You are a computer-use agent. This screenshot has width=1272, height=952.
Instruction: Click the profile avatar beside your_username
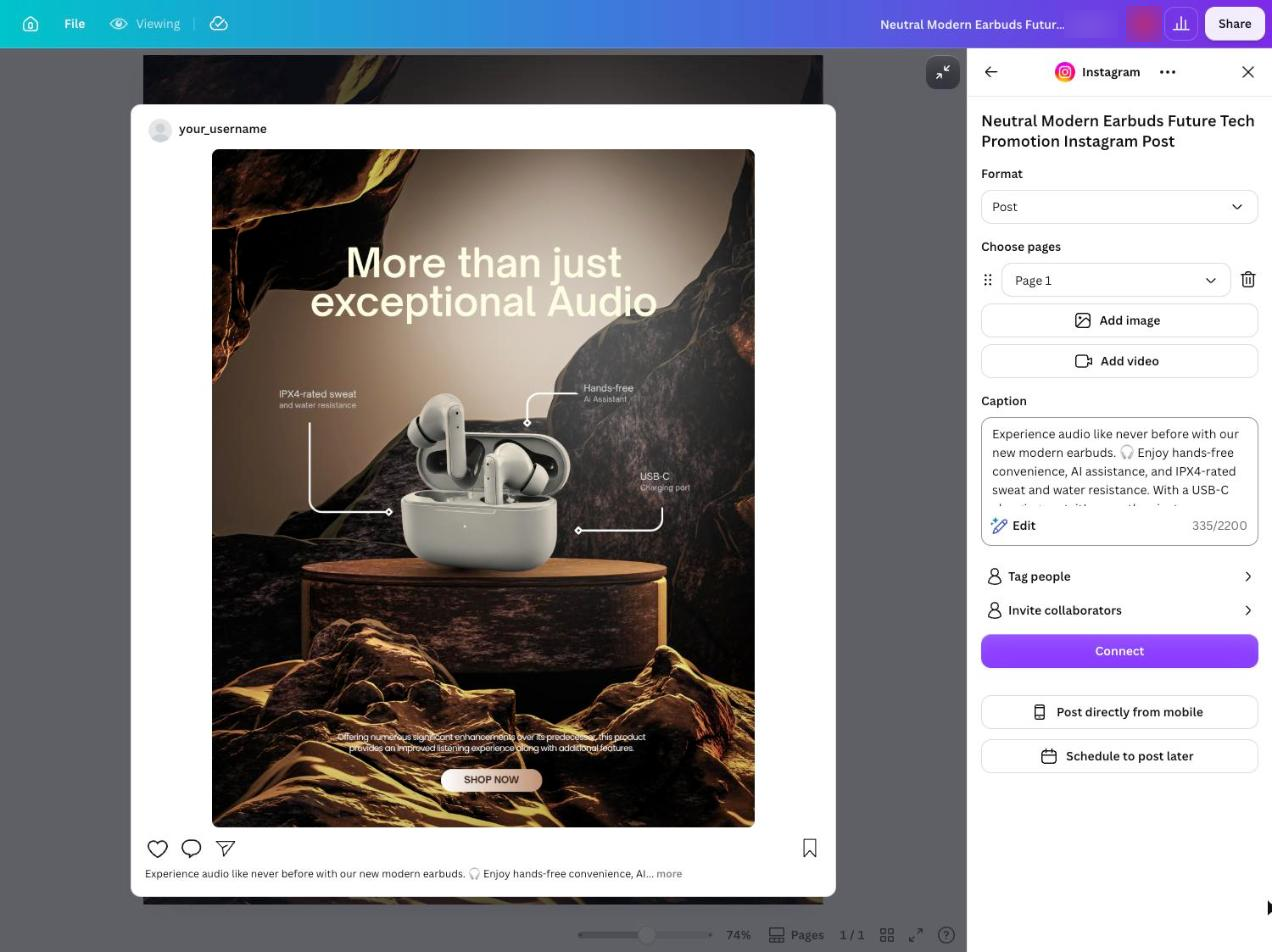pyautogui.click(x=160, y=130)
